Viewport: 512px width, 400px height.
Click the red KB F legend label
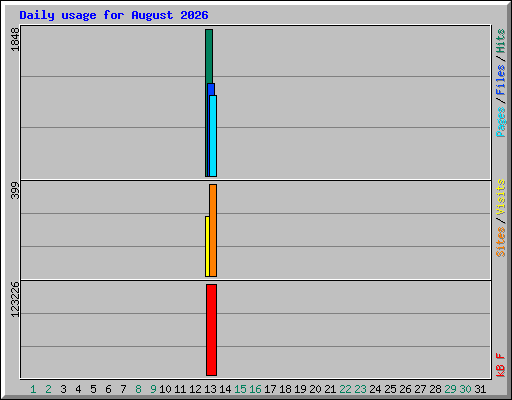[501, 365]
